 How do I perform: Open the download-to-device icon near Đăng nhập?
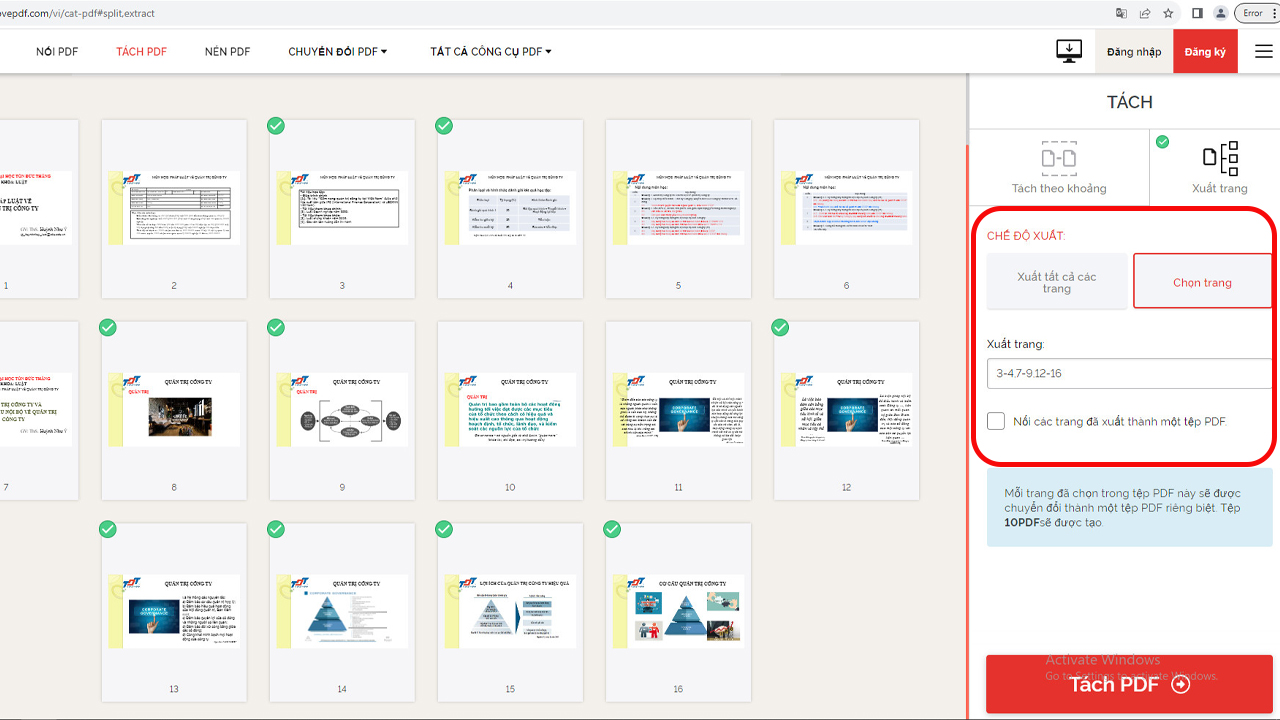tap(1068, 51)
